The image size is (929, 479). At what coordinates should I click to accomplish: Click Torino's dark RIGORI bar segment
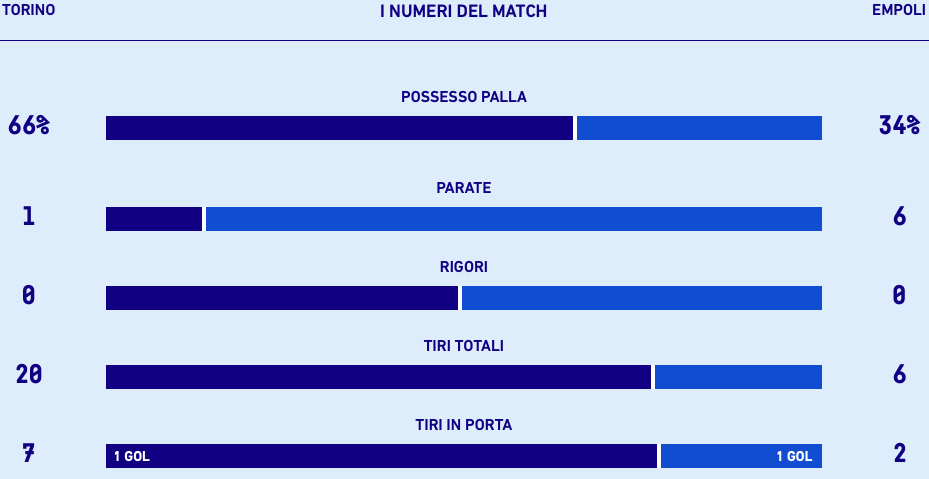(x=281, y=298)
